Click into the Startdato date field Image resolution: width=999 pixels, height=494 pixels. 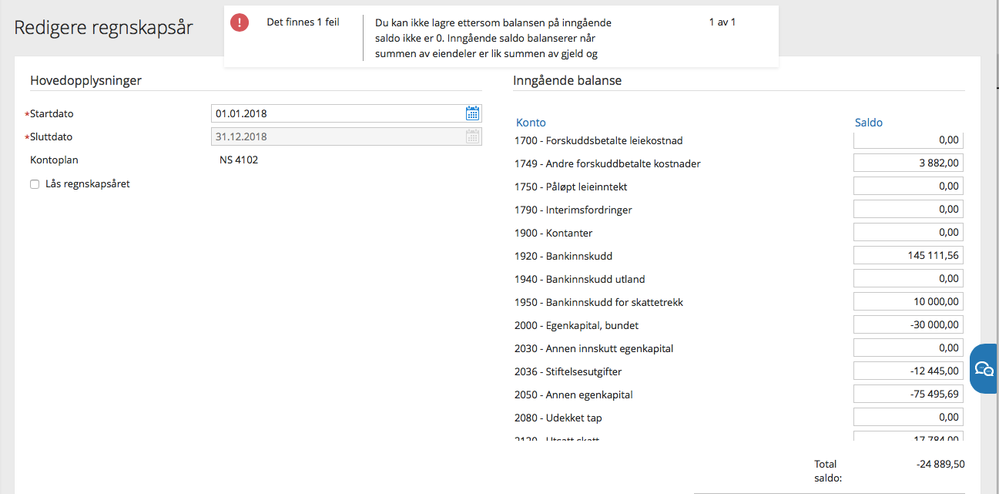click(346, 113)
